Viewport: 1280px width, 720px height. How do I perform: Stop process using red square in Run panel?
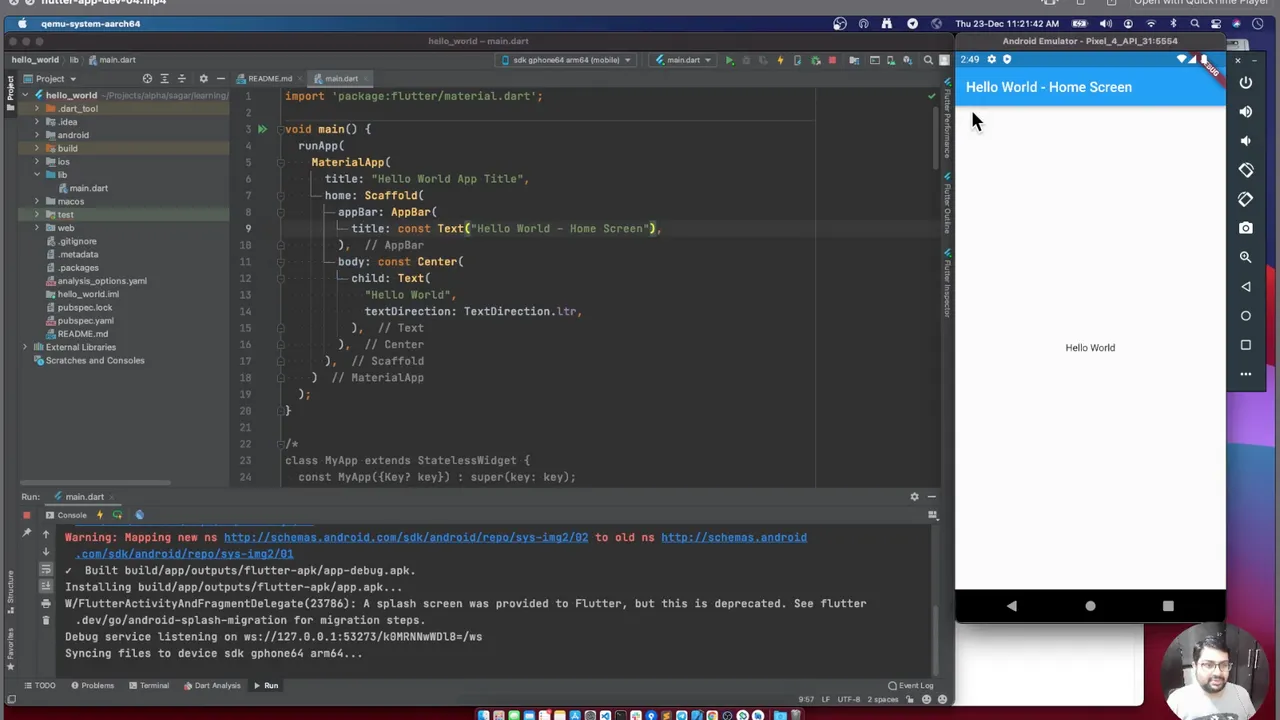(26, 515)
